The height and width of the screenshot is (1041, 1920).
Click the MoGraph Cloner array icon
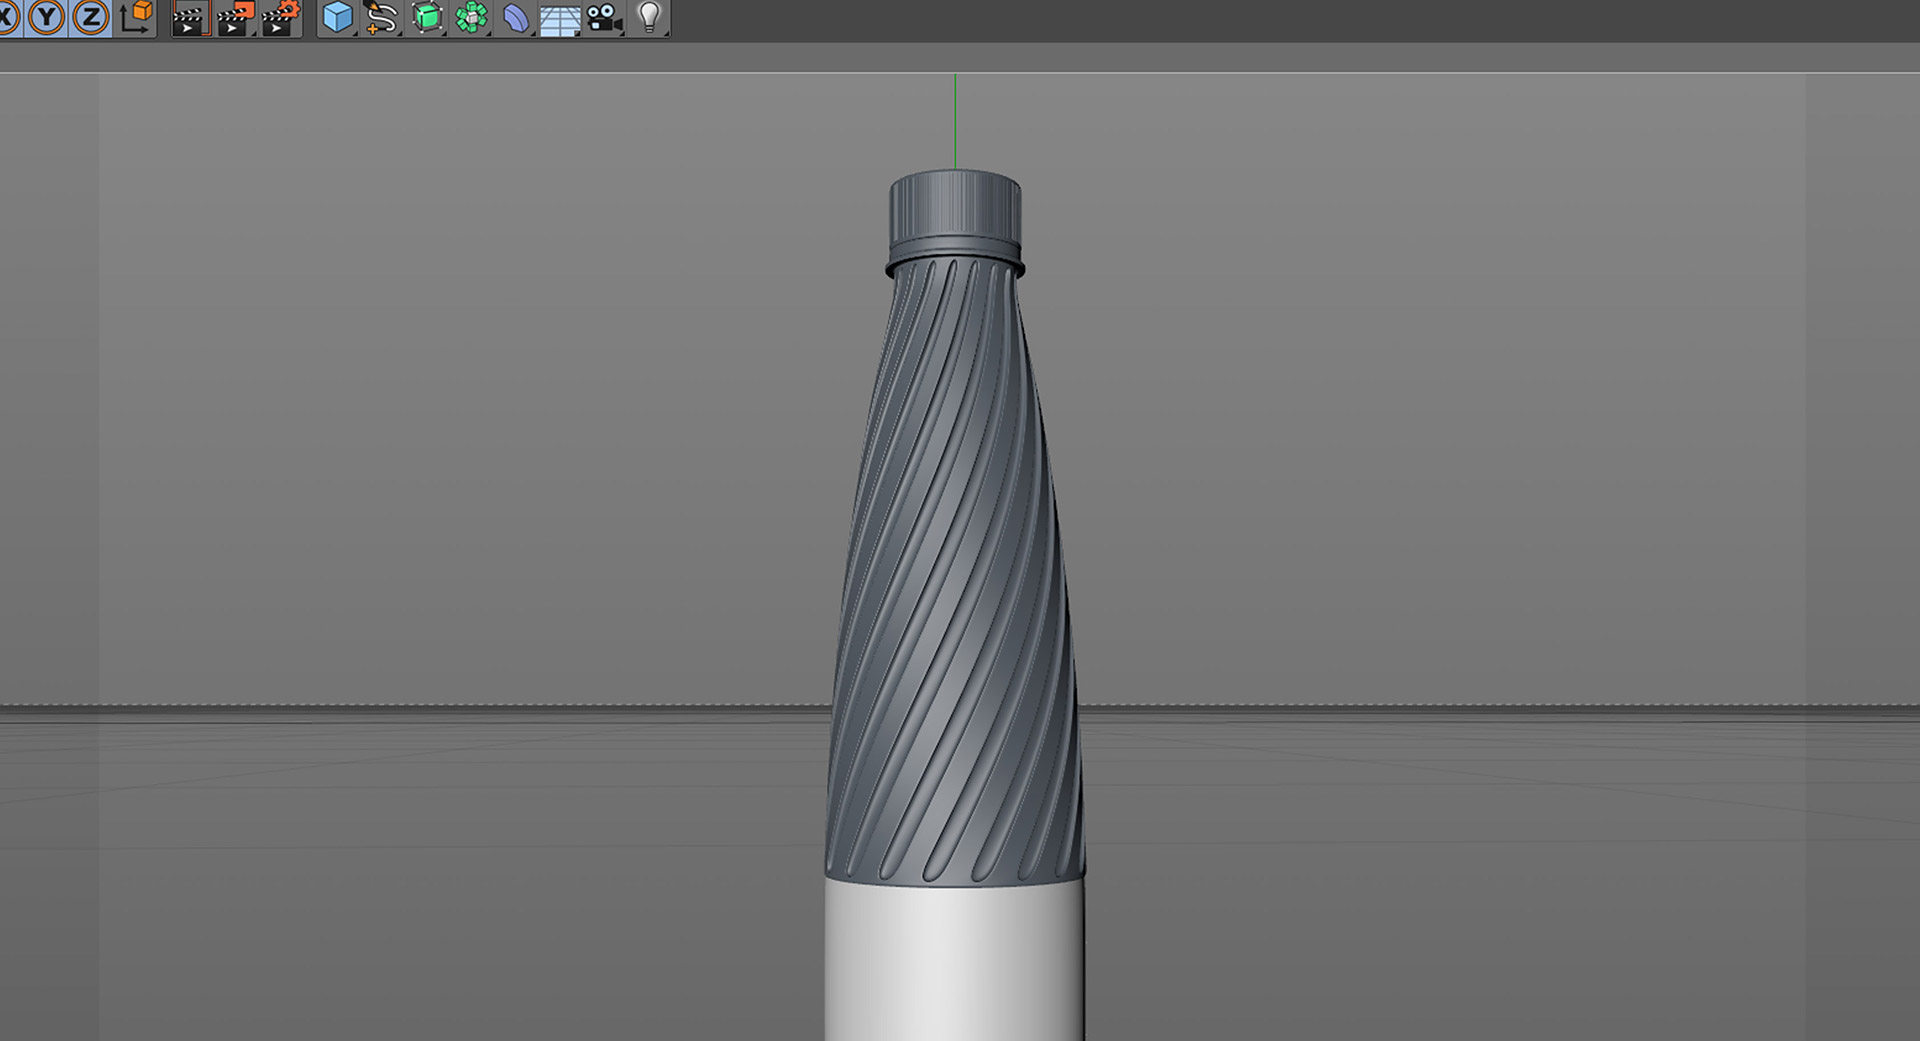click(471, 17)
